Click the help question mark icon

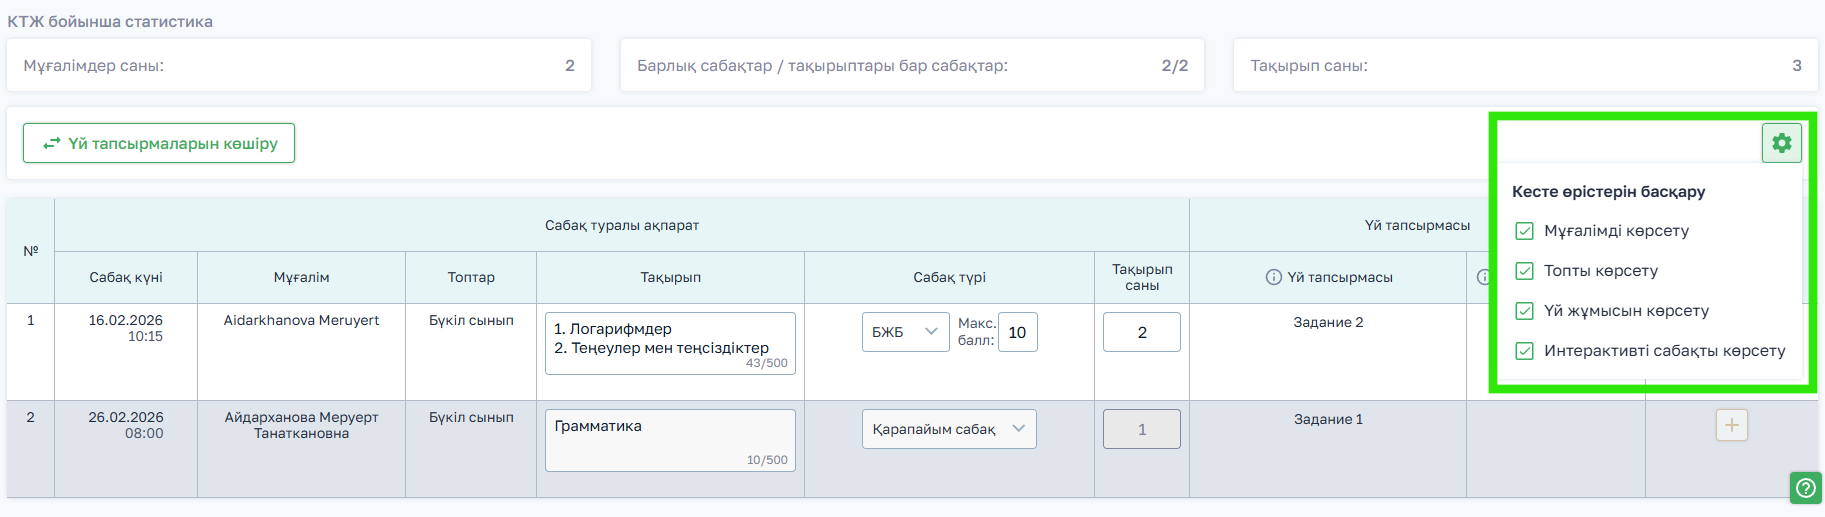coord(1805,488)
